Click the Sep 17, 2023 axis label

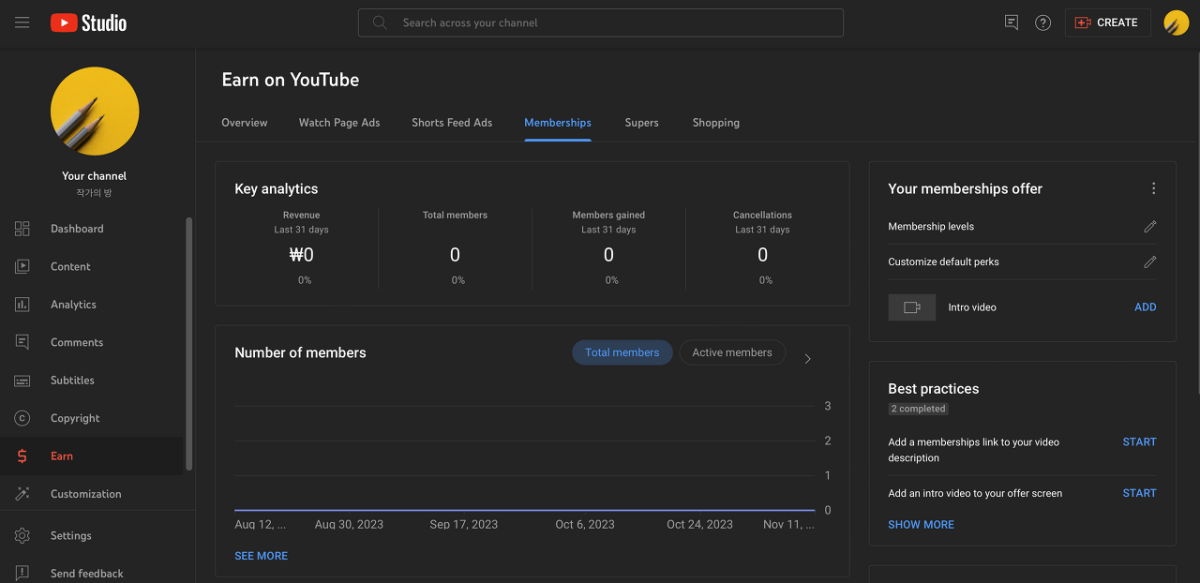point(464,524)
